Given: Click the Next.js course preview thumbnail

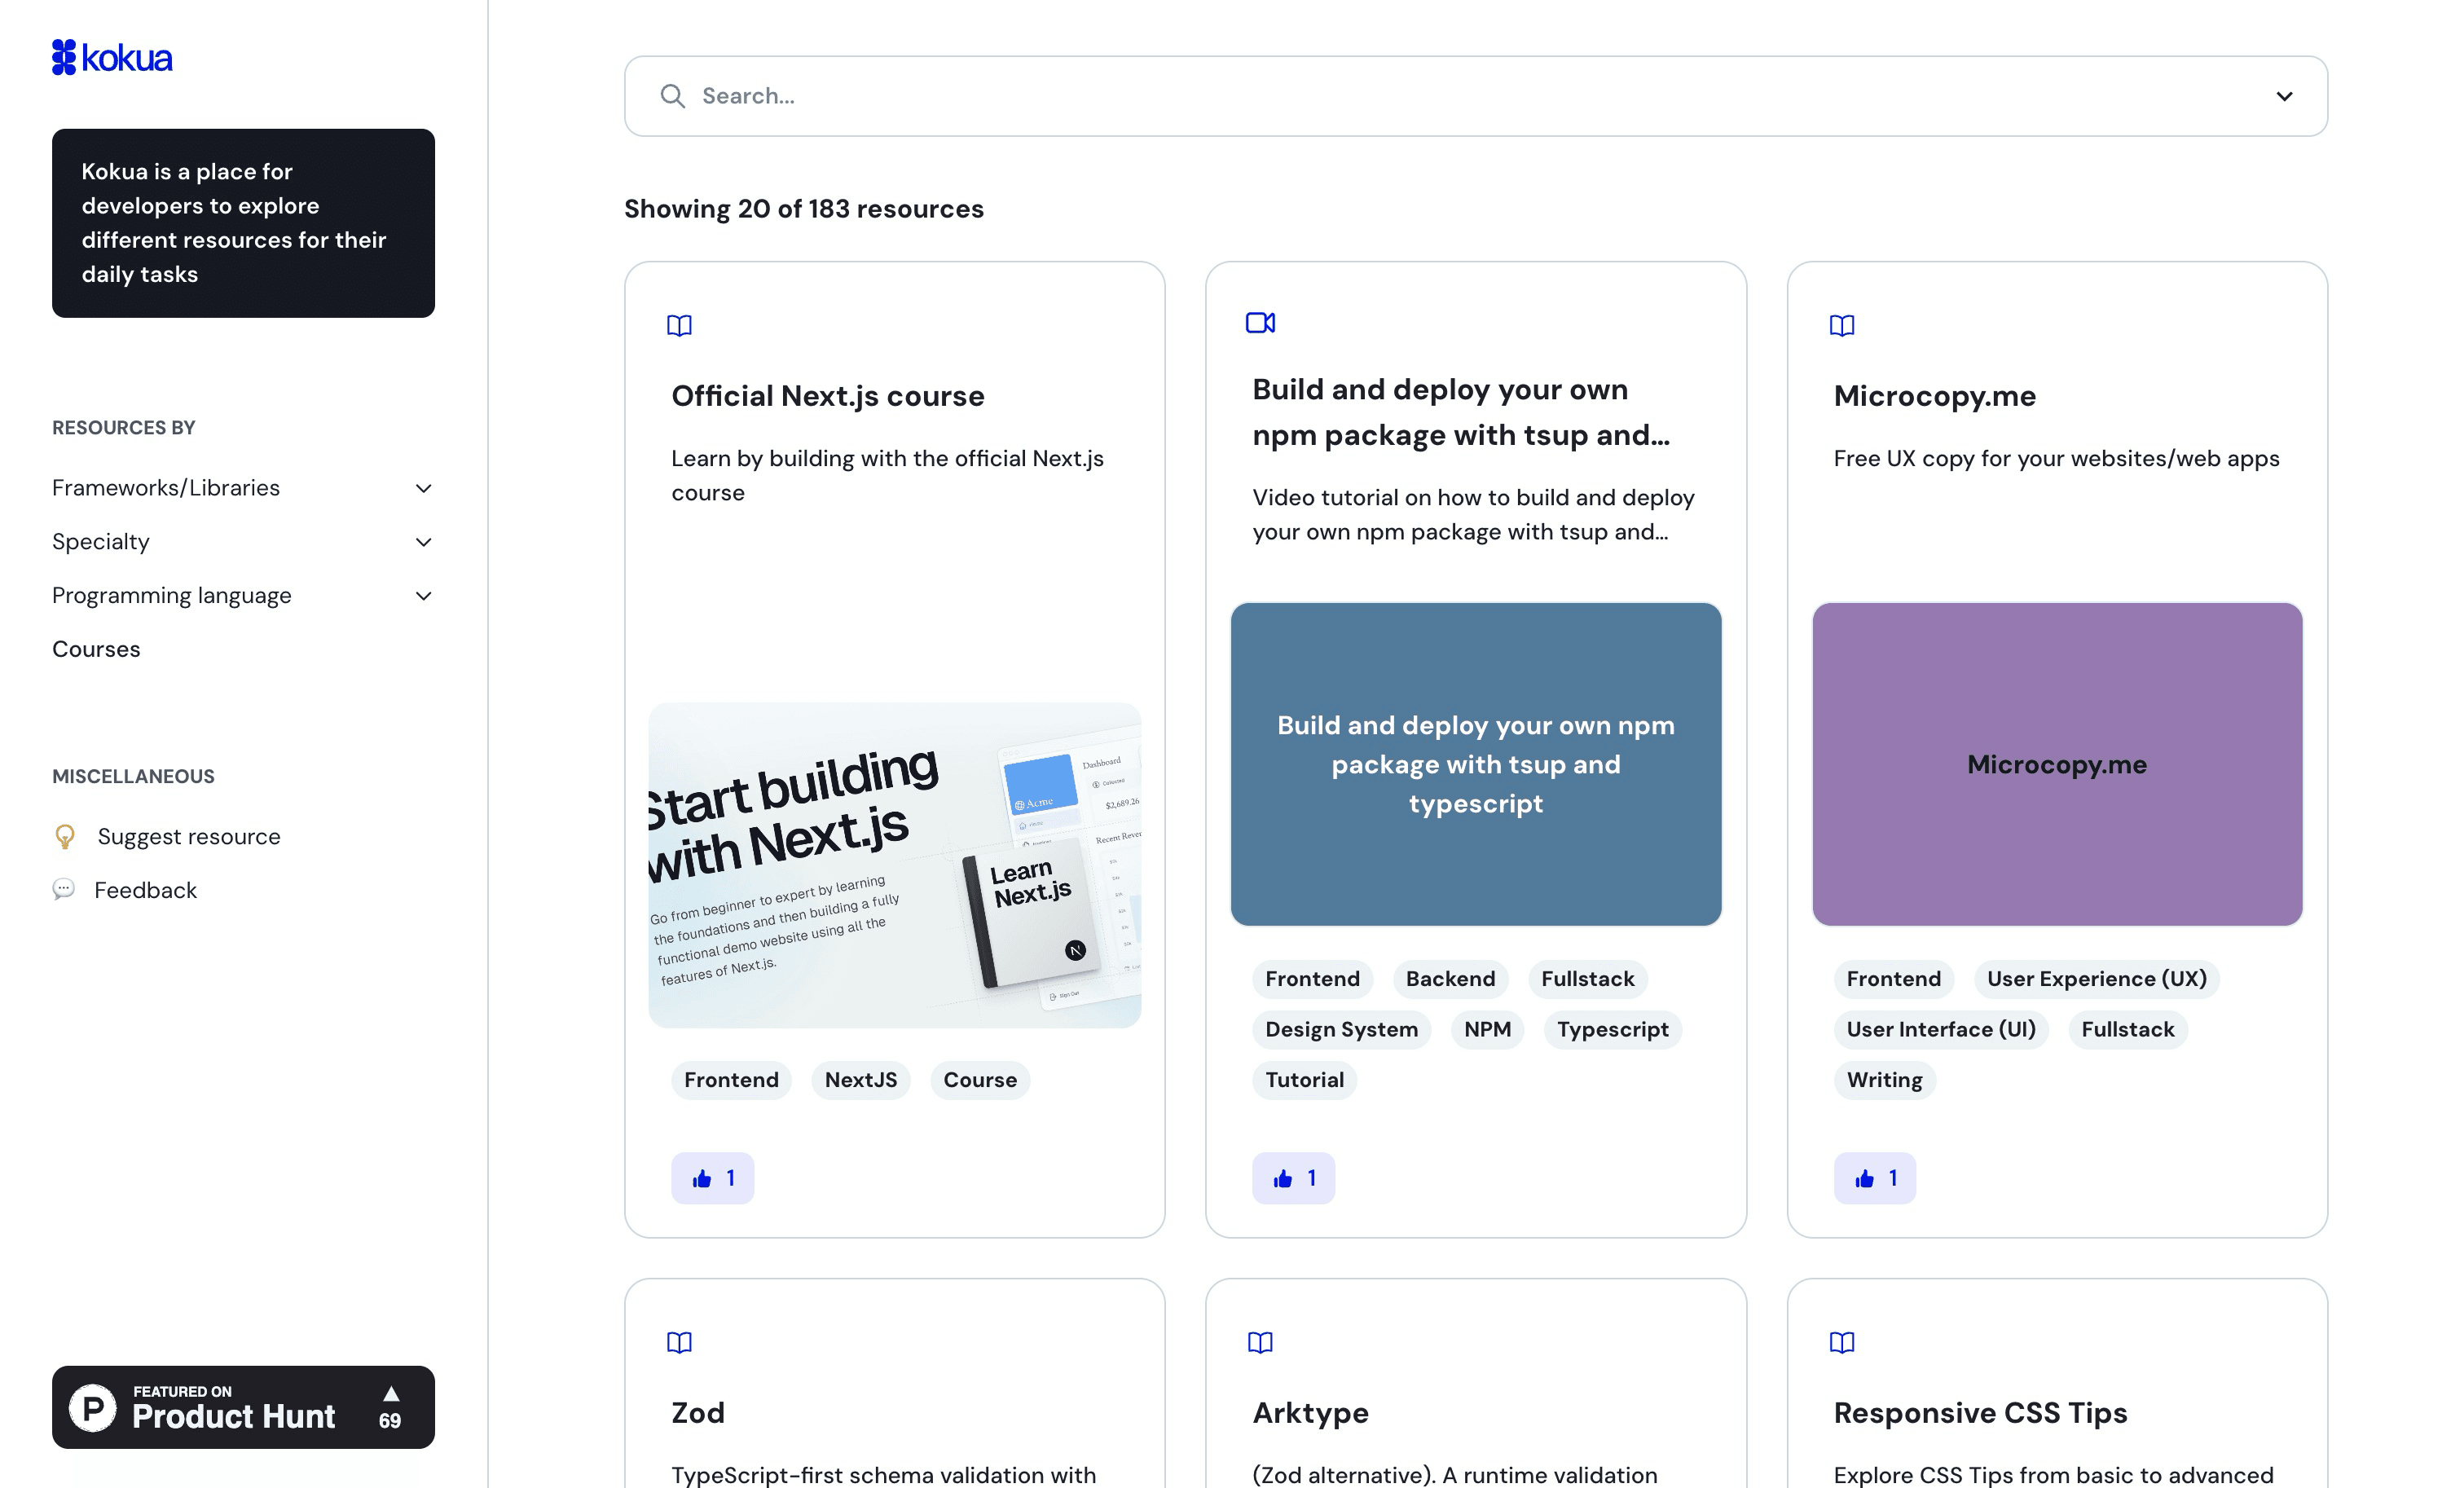Looking at the screenshot, I should [x=894, y=865].
